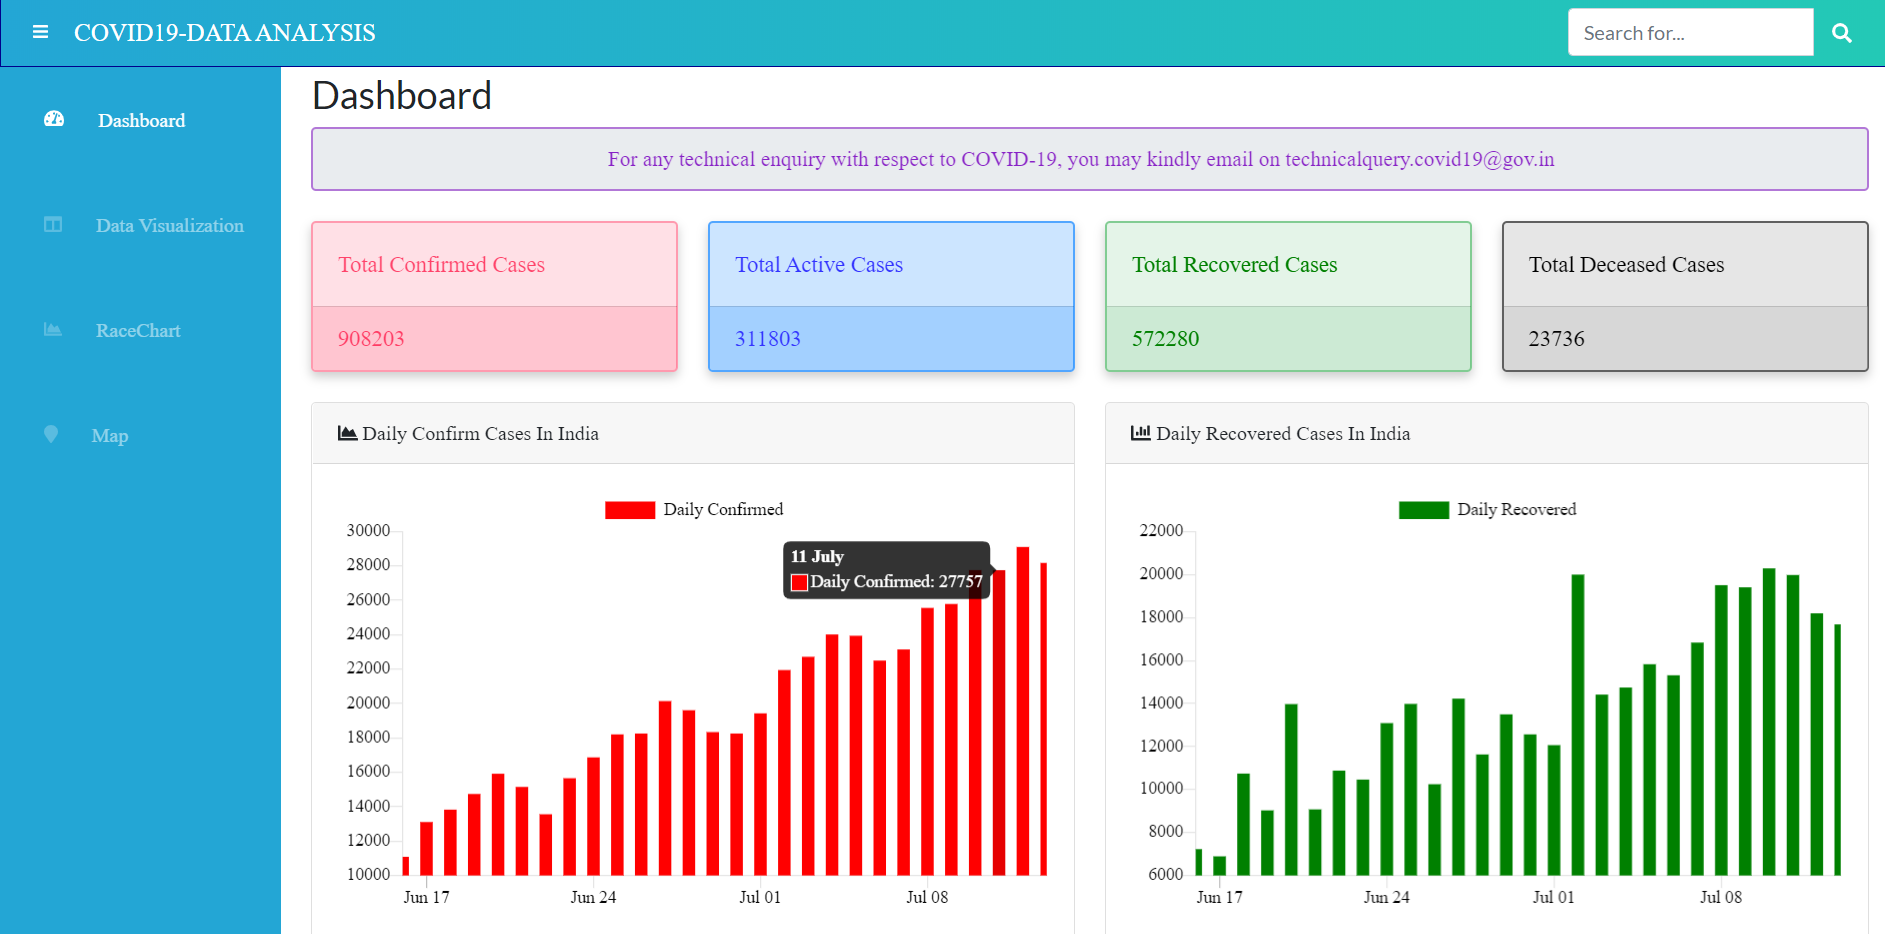Viewport: 1885px width, 934px height.
Task: Select the Dashboard speedometer icon
Action: point(52,119)
